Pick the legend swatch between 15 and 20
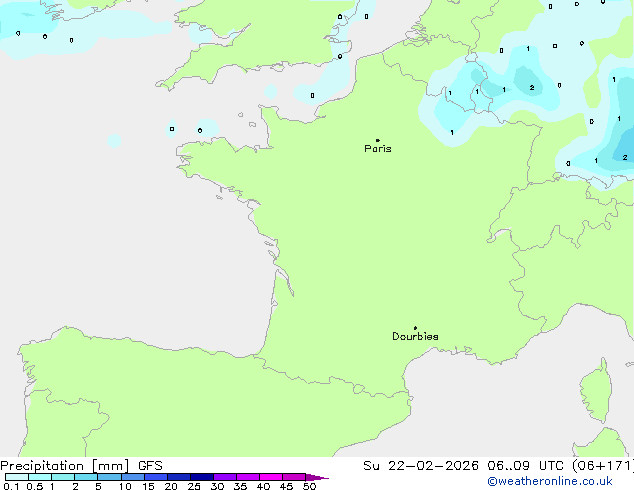This screenshot has width=634, height=490. [x=156, y=477]
